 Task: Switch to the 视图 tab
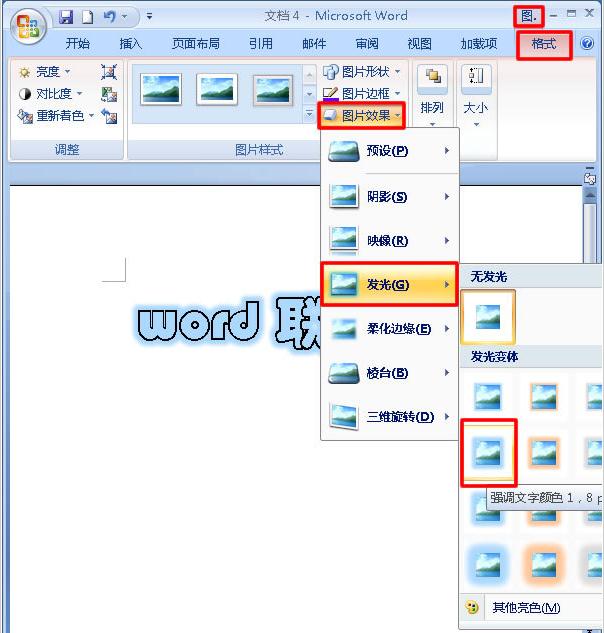[419, 43]
